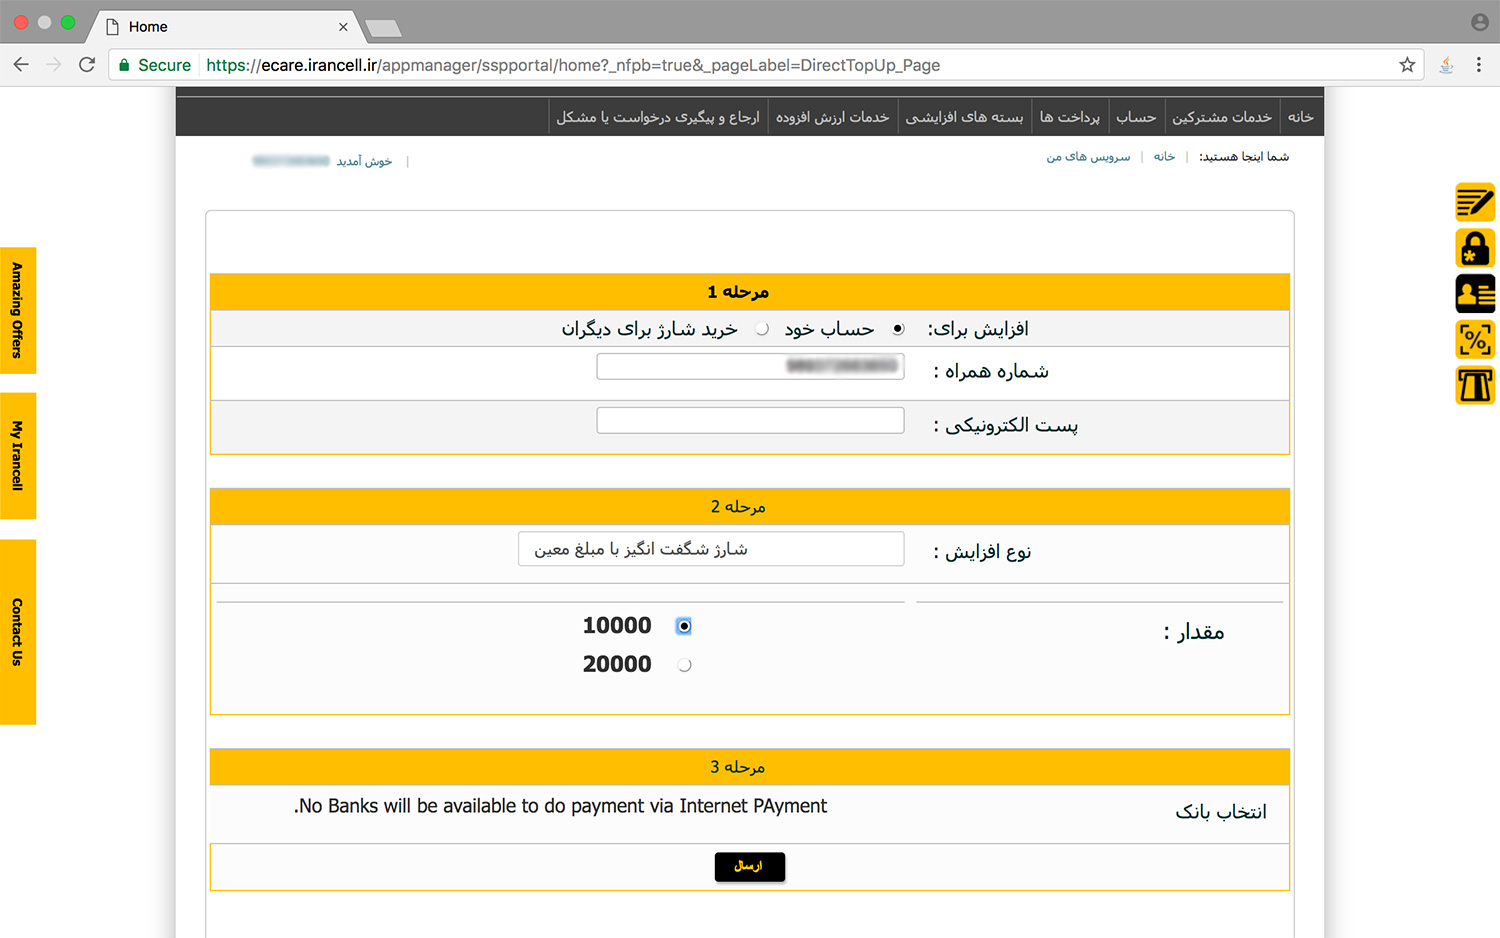Click the 'پست الکترونیکی' email input field
Screen dimensions: 1500x938
(x=750, y=421)
